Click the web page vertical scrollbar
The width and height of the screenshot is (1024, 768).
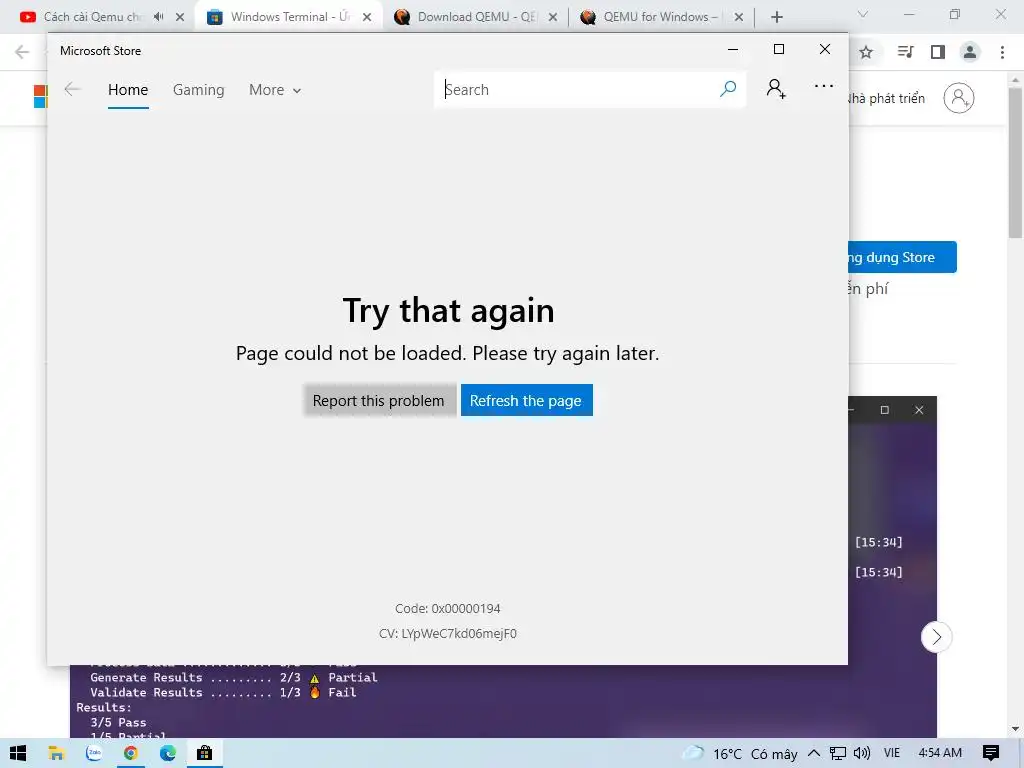coord(1016,163)
